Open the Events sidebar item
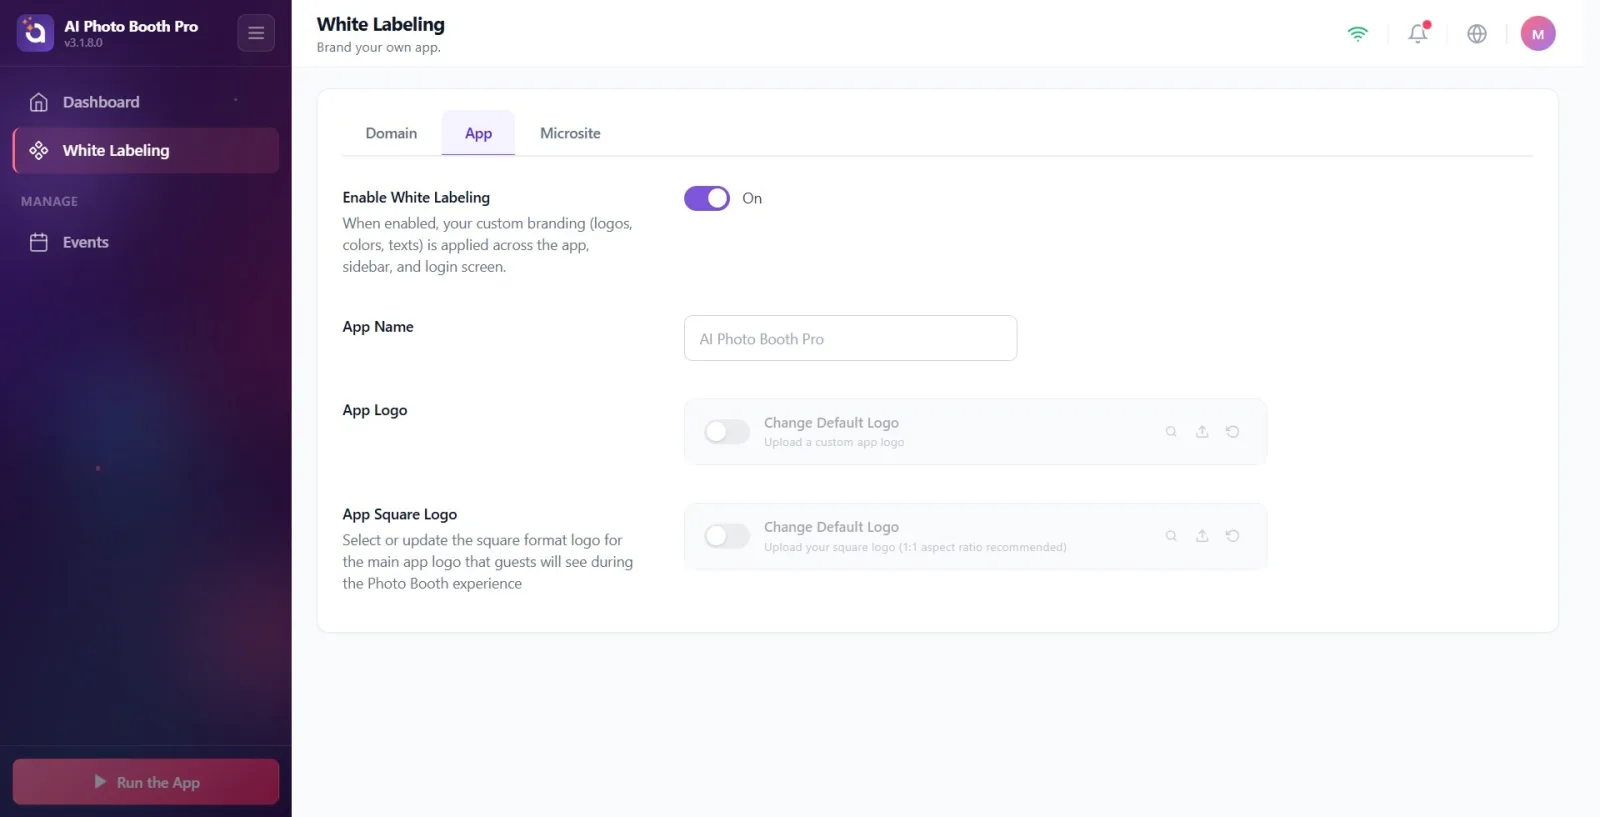1600x817 pixels. [146, 242]
